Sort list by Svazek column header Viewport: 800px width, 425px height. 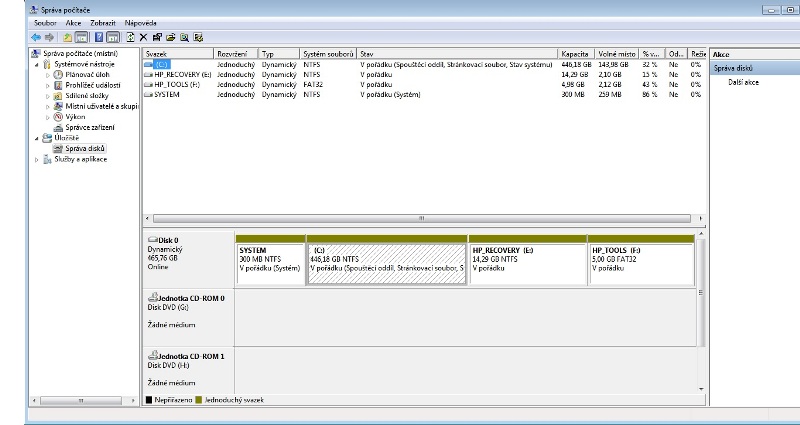[178, 54]
